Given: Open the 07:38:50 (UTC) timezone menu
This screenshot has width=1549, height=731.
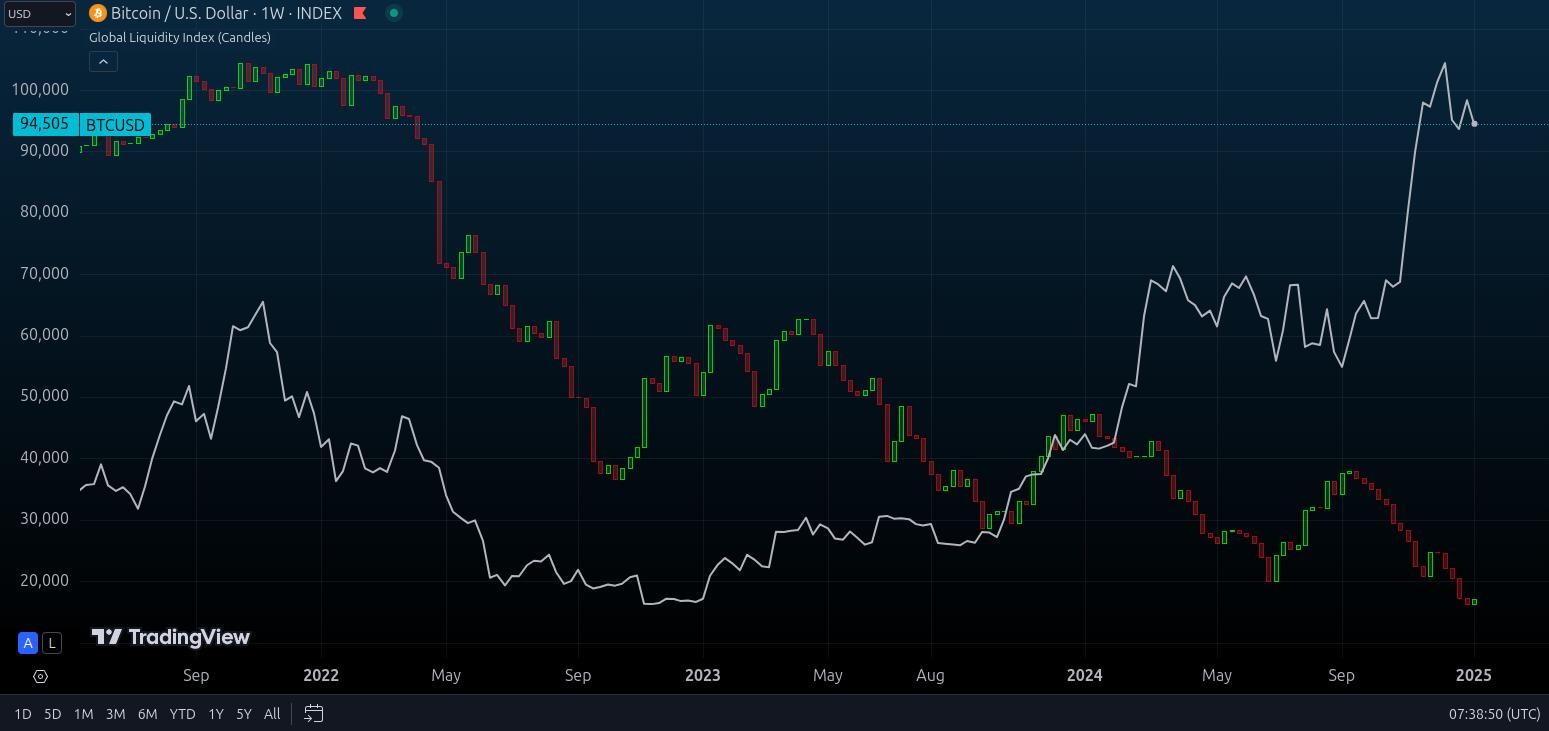Looking at the screenshot, I should 1494,714.
